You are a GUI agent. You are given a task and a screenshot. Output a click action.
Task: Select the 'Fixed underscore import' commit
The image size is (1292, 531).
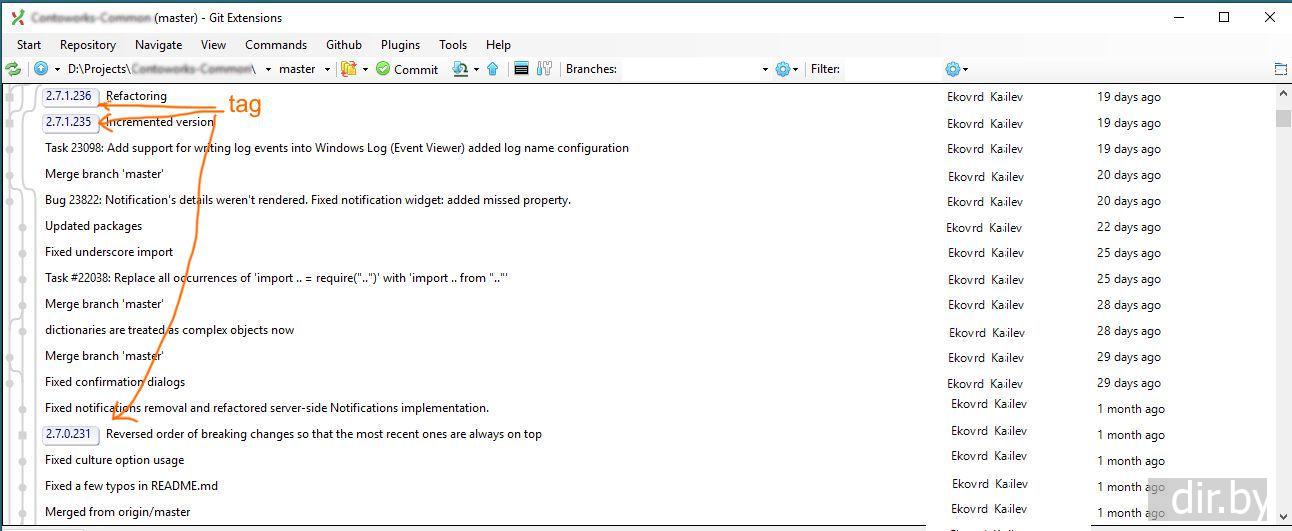[109, 252]
